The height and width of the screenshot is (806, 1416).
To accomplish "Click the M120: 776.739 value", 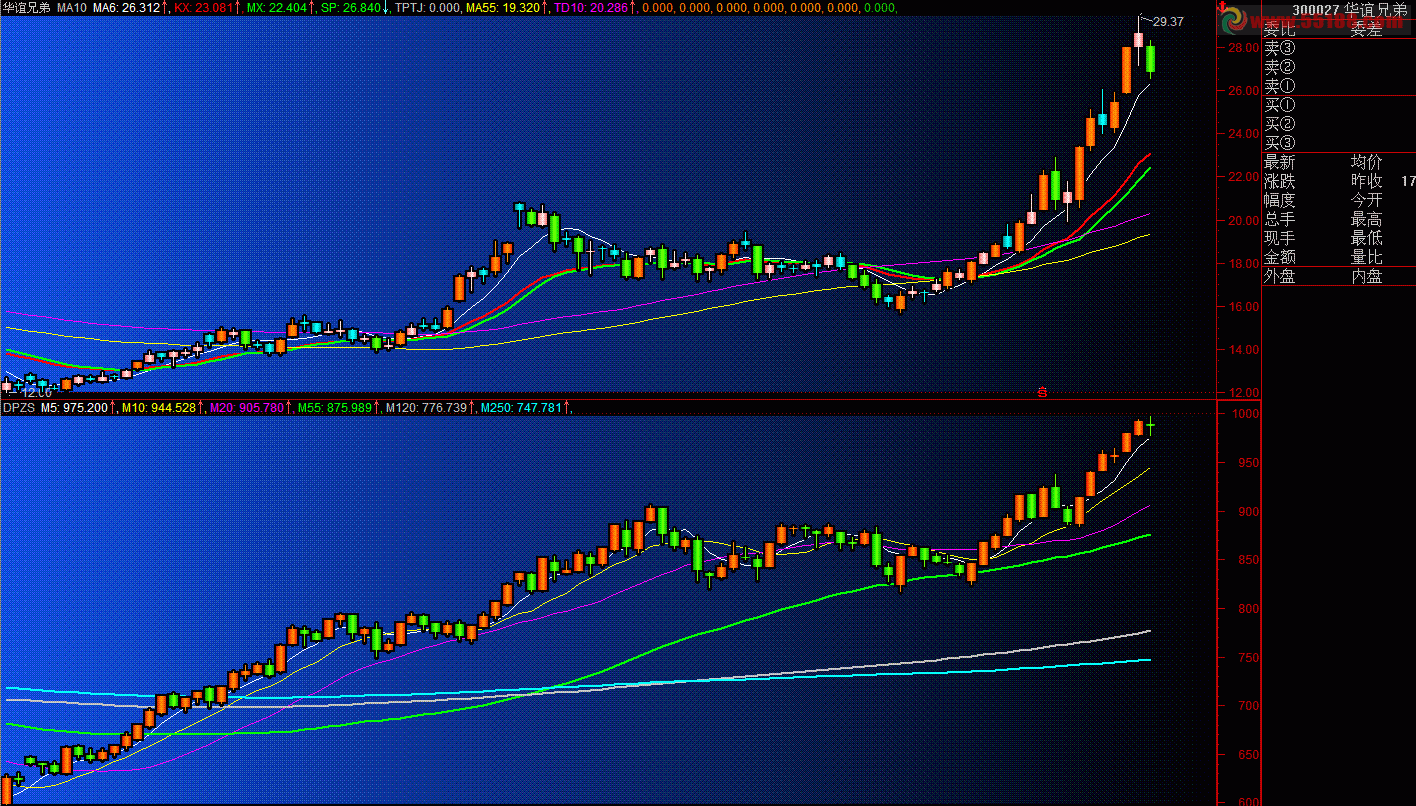I will pos(427,407).
